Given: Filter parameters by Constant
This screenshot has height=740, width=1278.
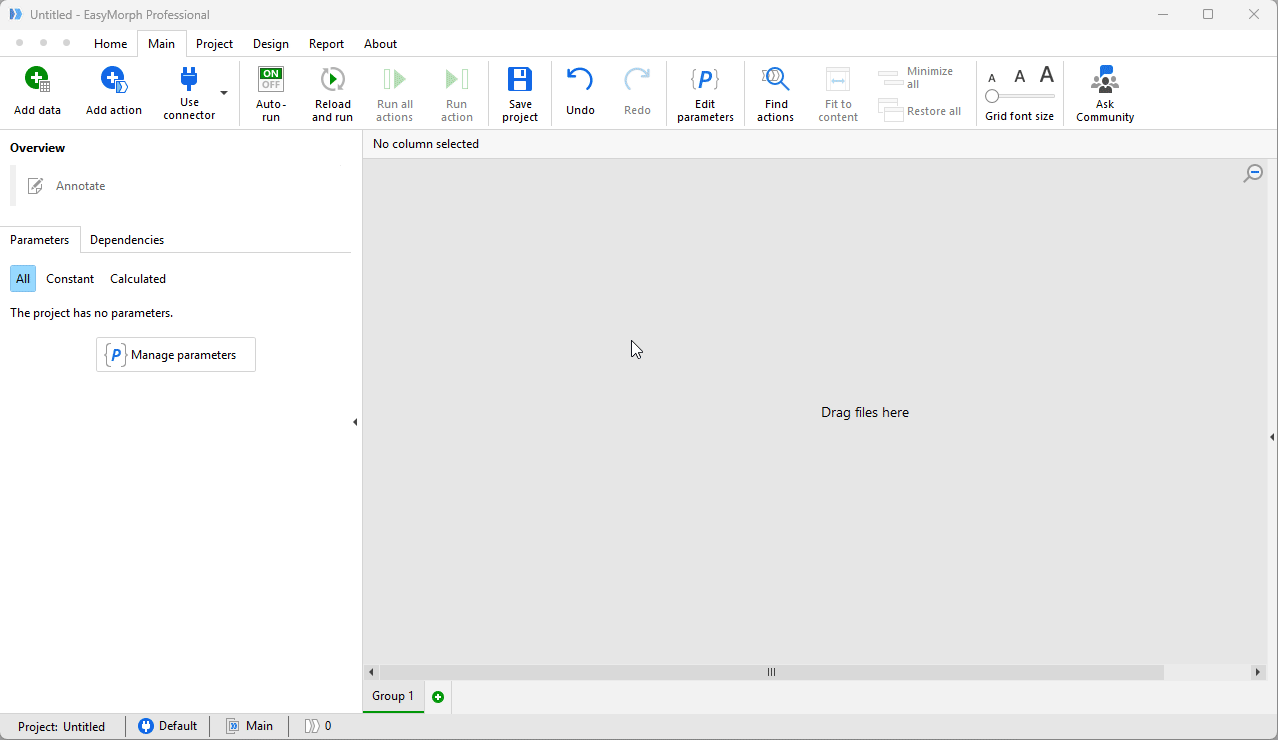Looking at the screenshot, I should [70, 279].
